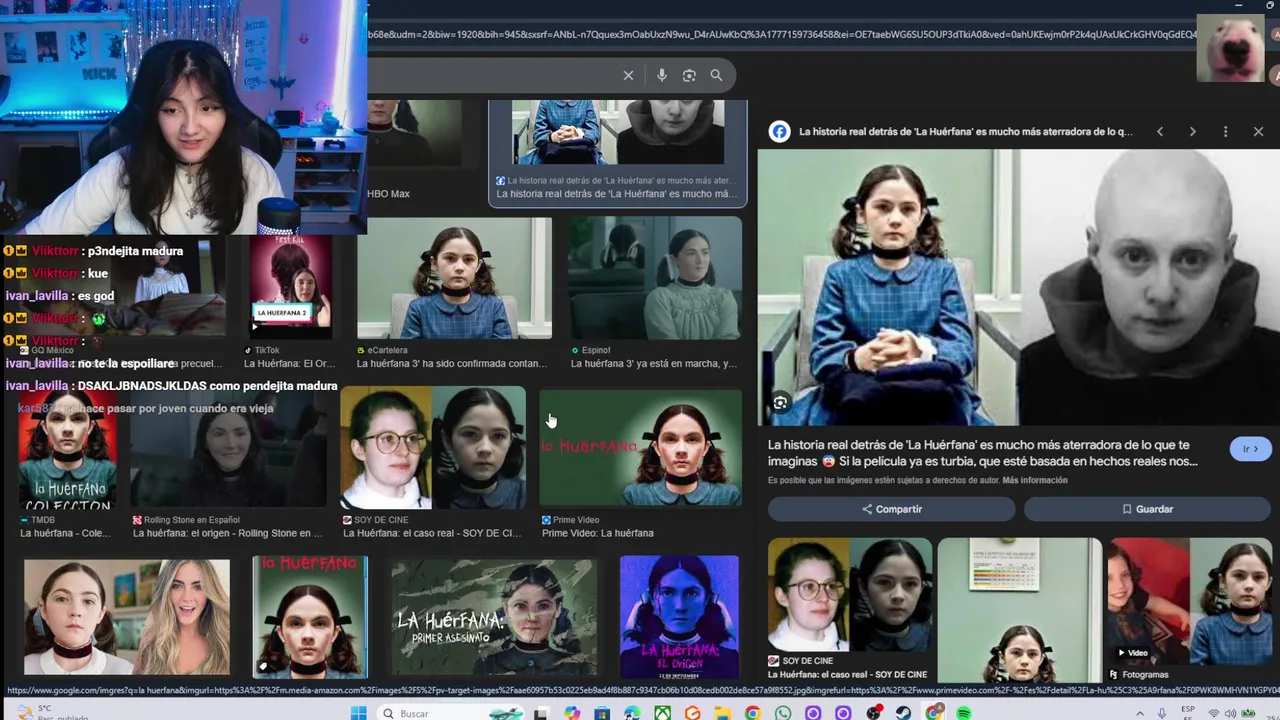Open the three-dot options menu in preview panel
The height and width of the screenshot is (720, 1280).
(x=1225, y=131)
